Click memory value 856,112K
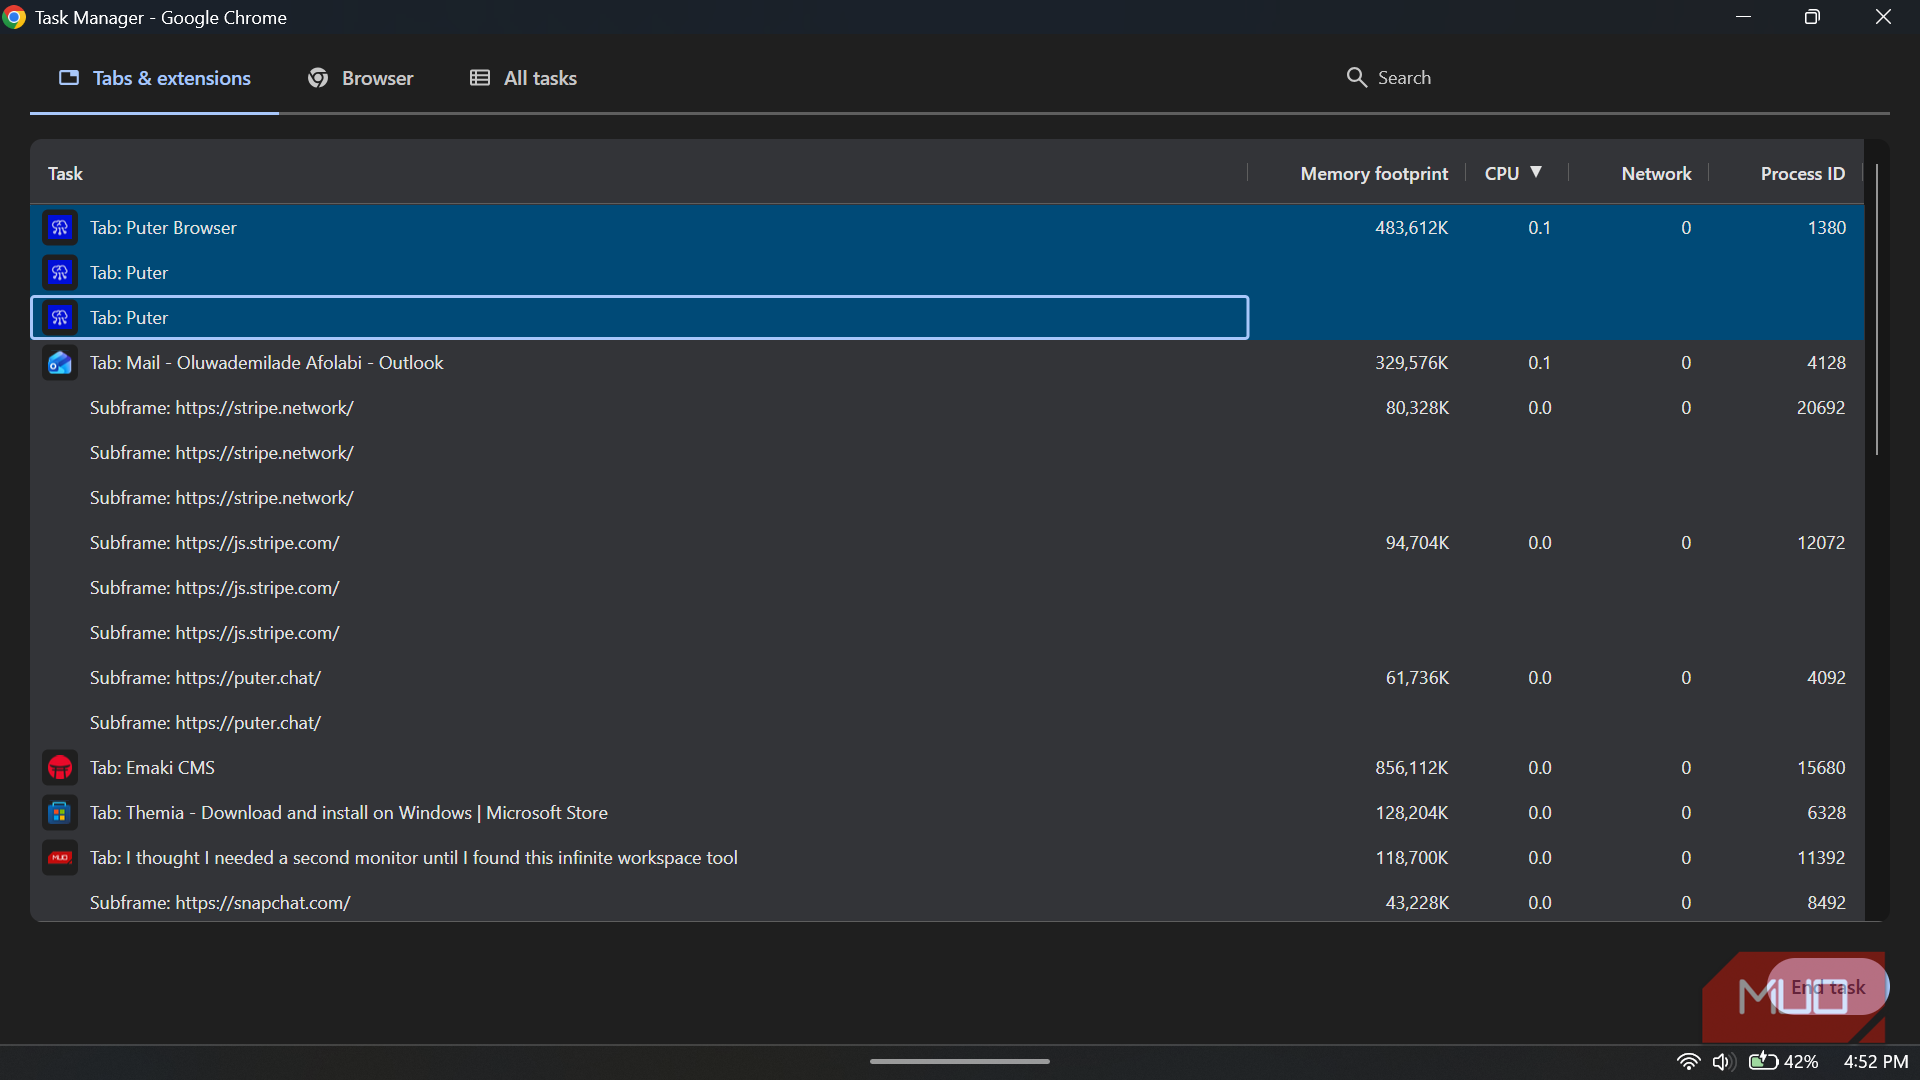 (x=1411, y=768)
